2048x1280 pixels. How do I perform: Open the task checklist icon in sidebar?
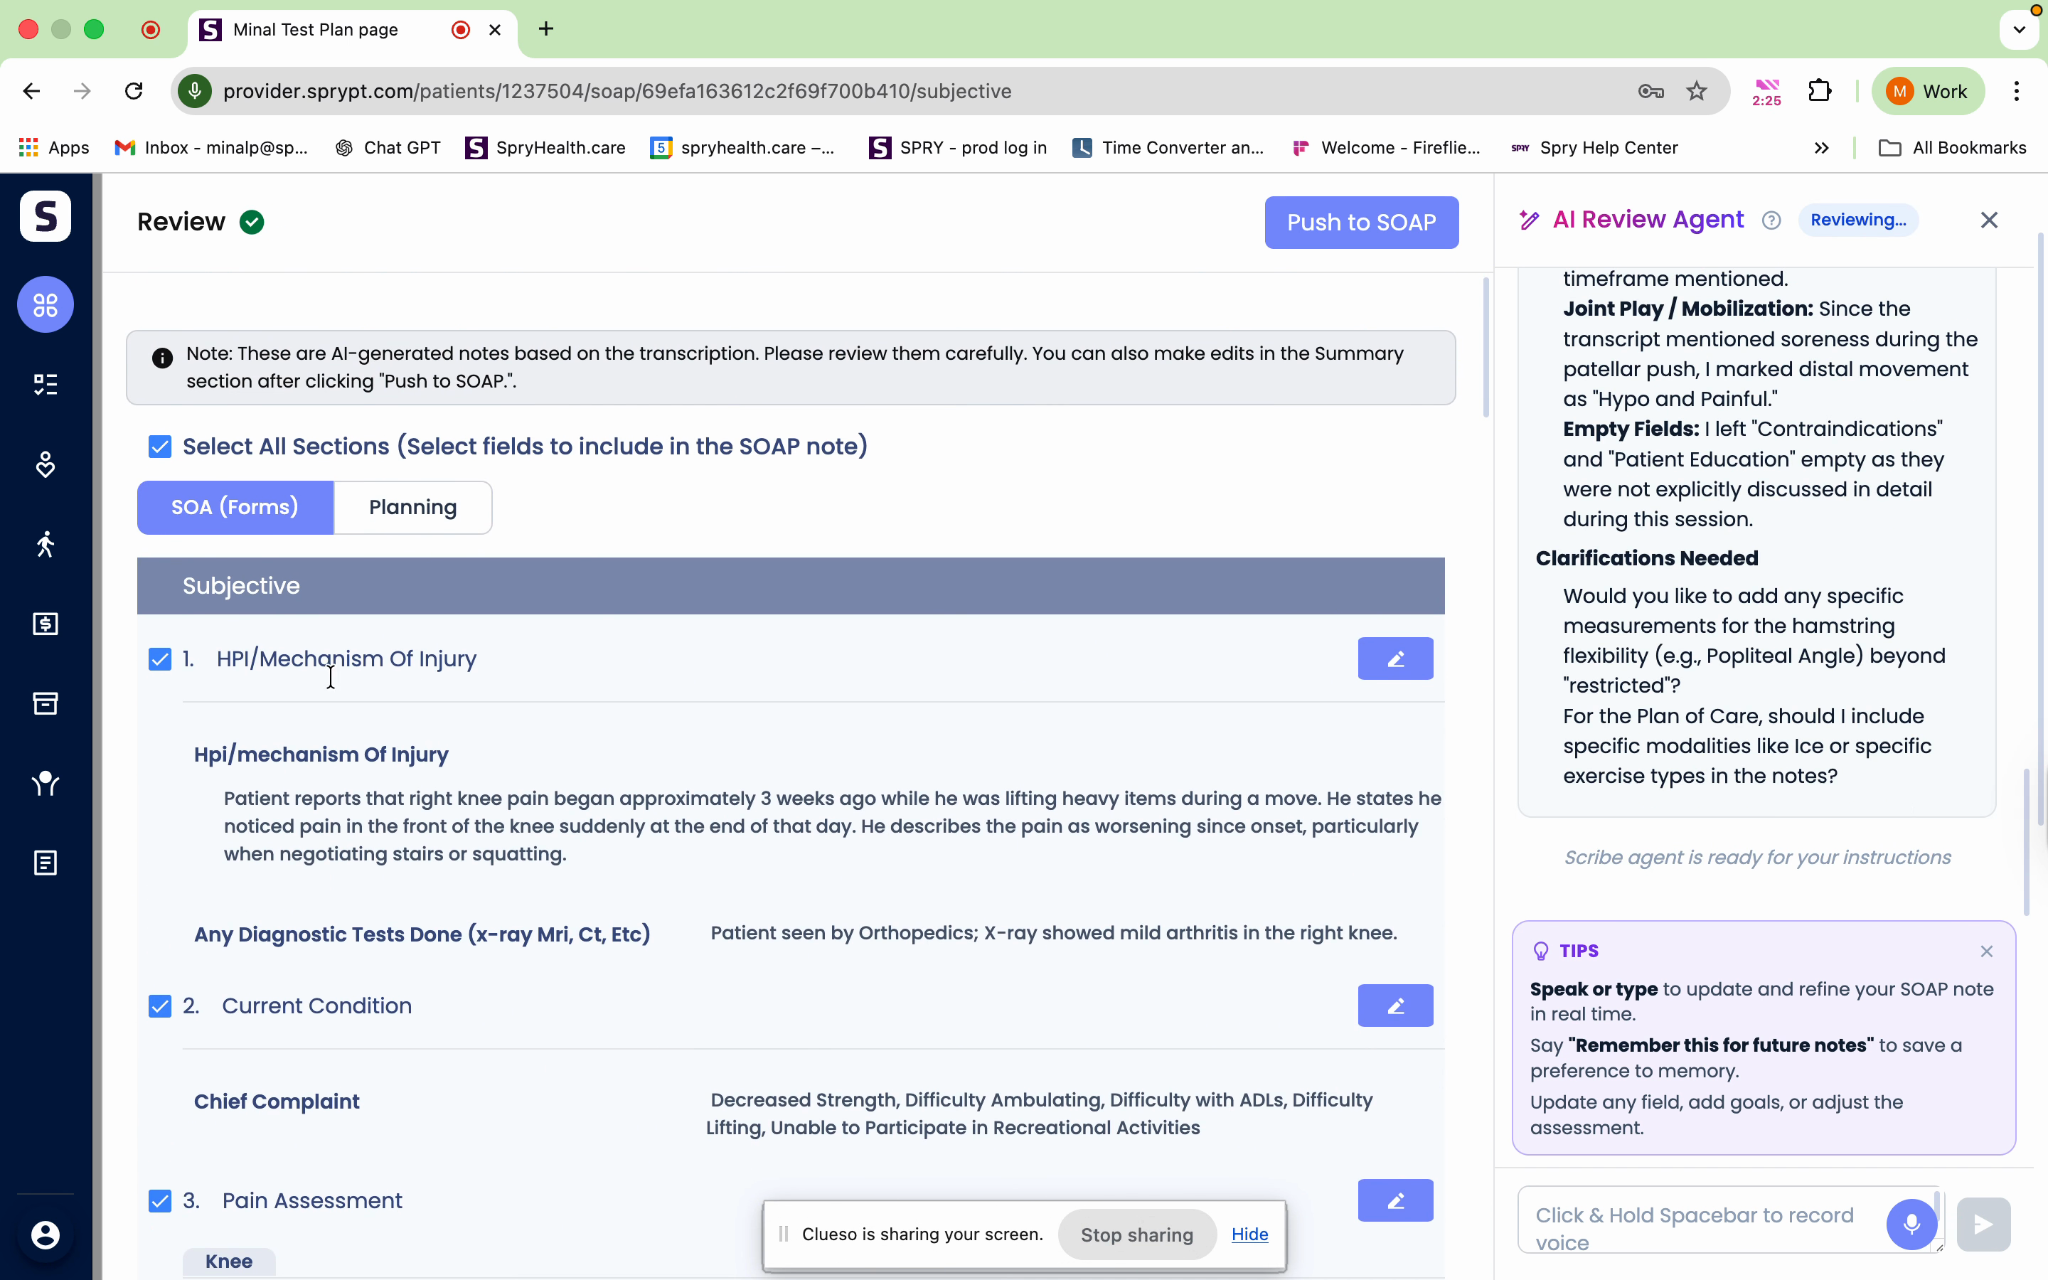click(x=45, y=384)
